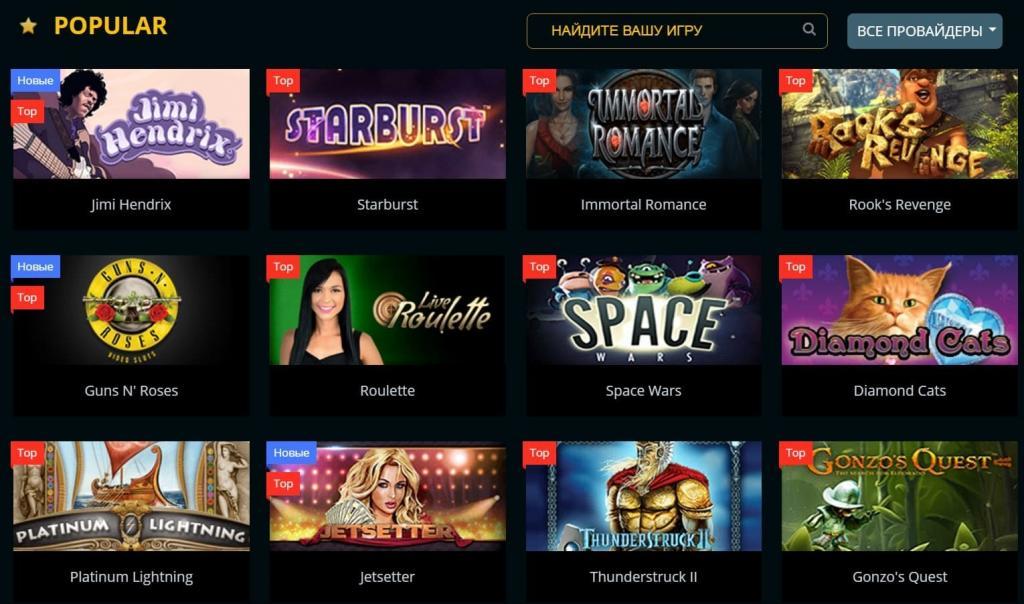Click the Новые badge on Jimi Hendrix
Image resolution: width=1024 pixels, height=604 pixels.
(x=35, y=81)
